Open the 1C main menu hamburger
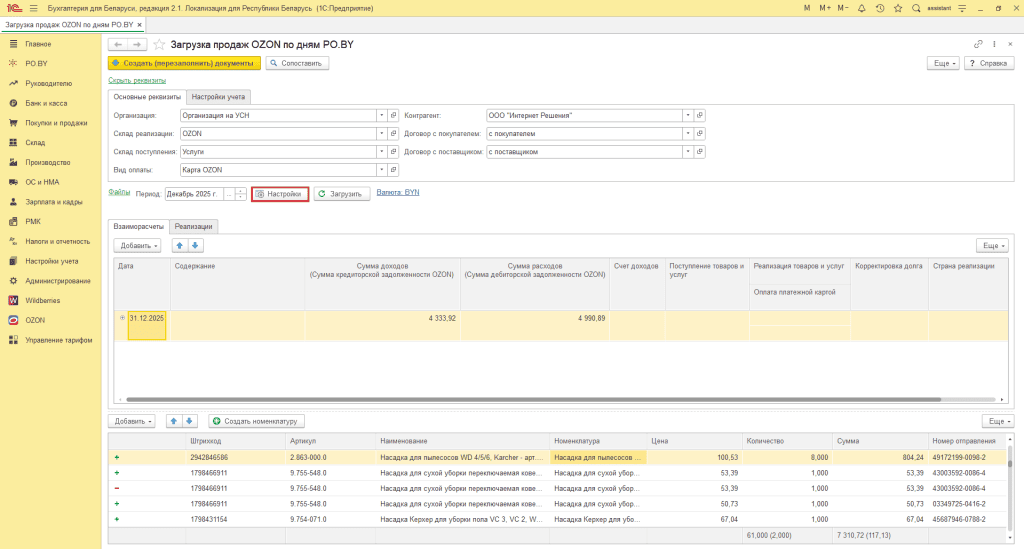 click(33, 8)
